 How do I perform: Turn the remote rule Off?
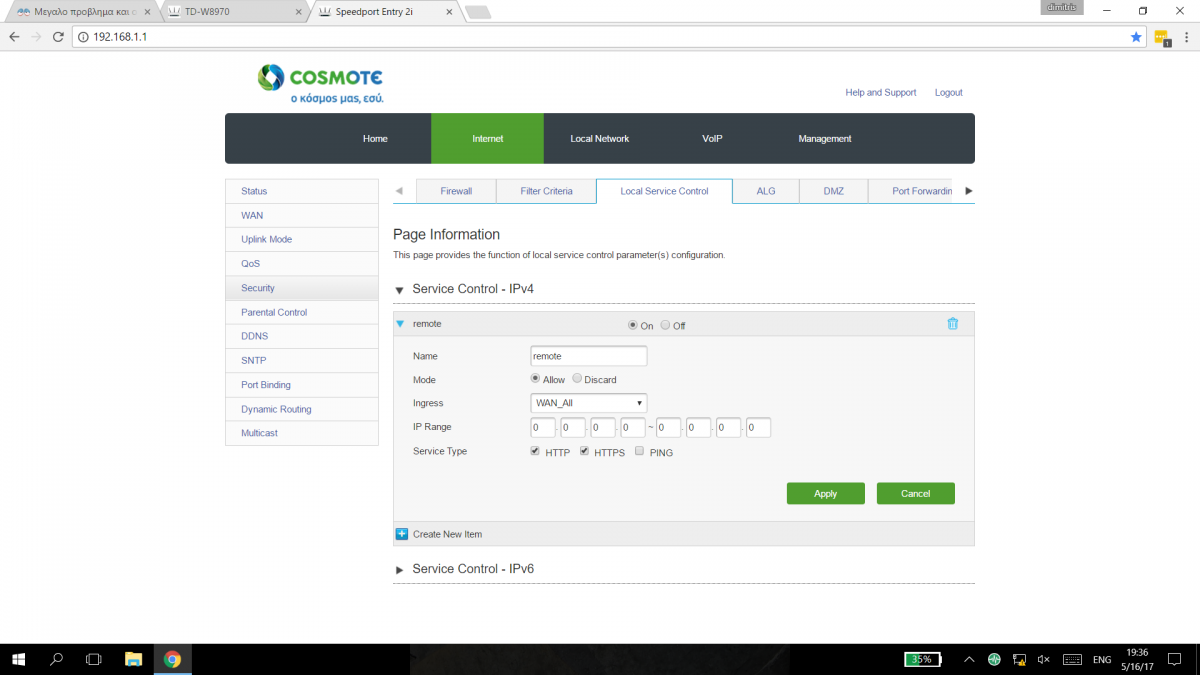pos(665,325)
